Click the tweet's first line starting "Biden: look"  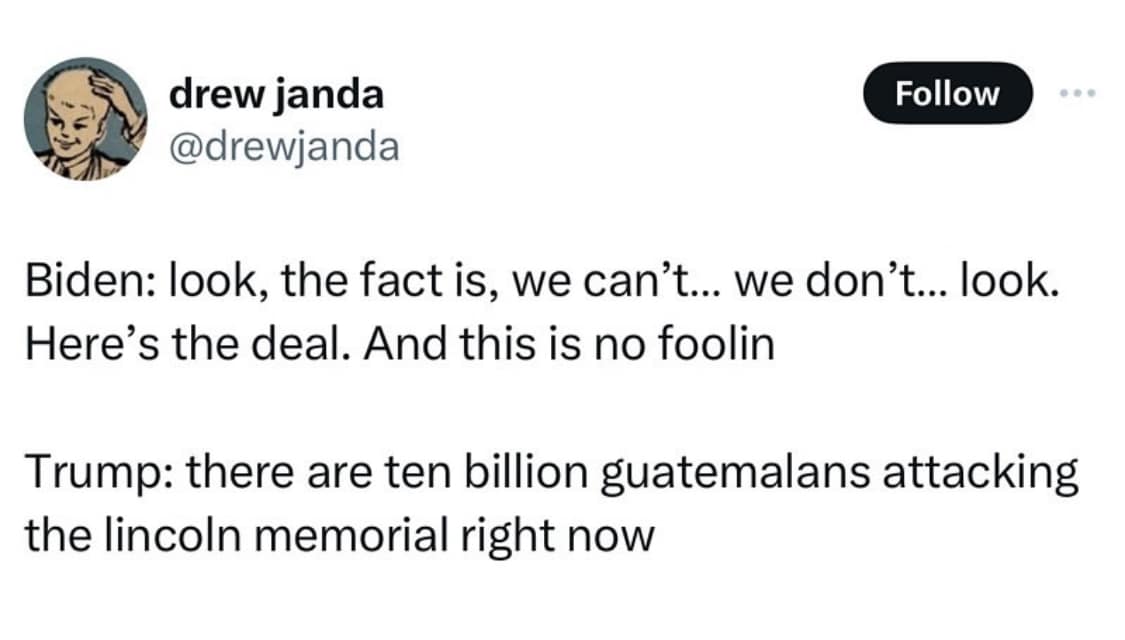(x=539, y=285)
